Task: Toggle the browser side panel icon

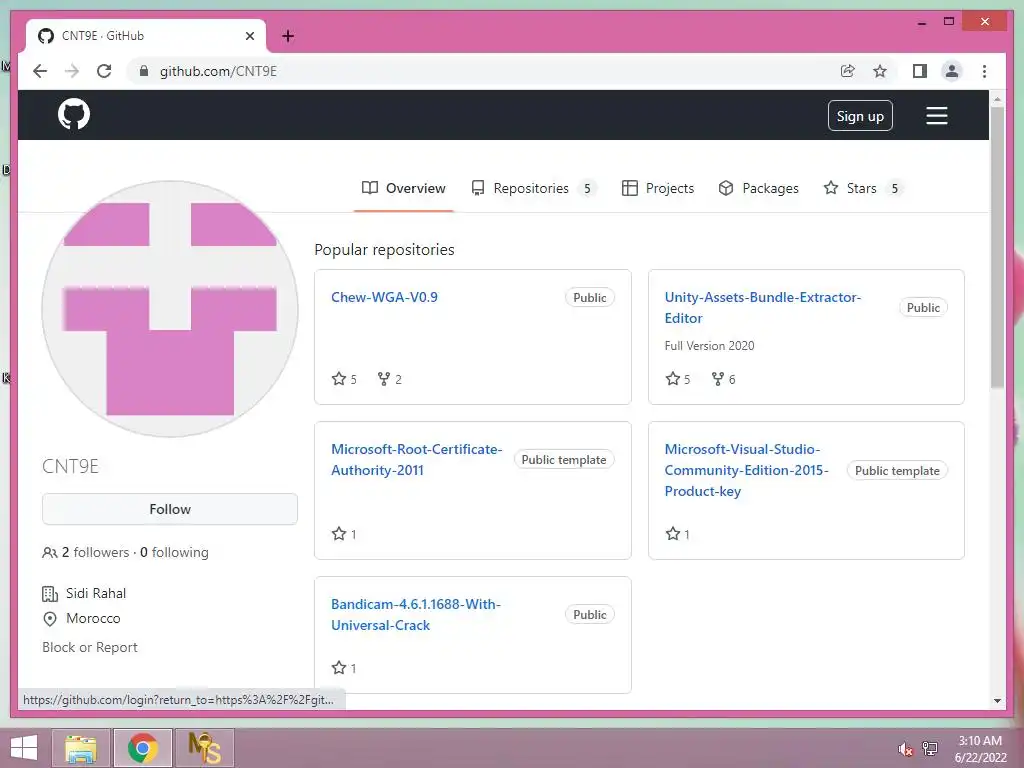Action: point(920,71)
